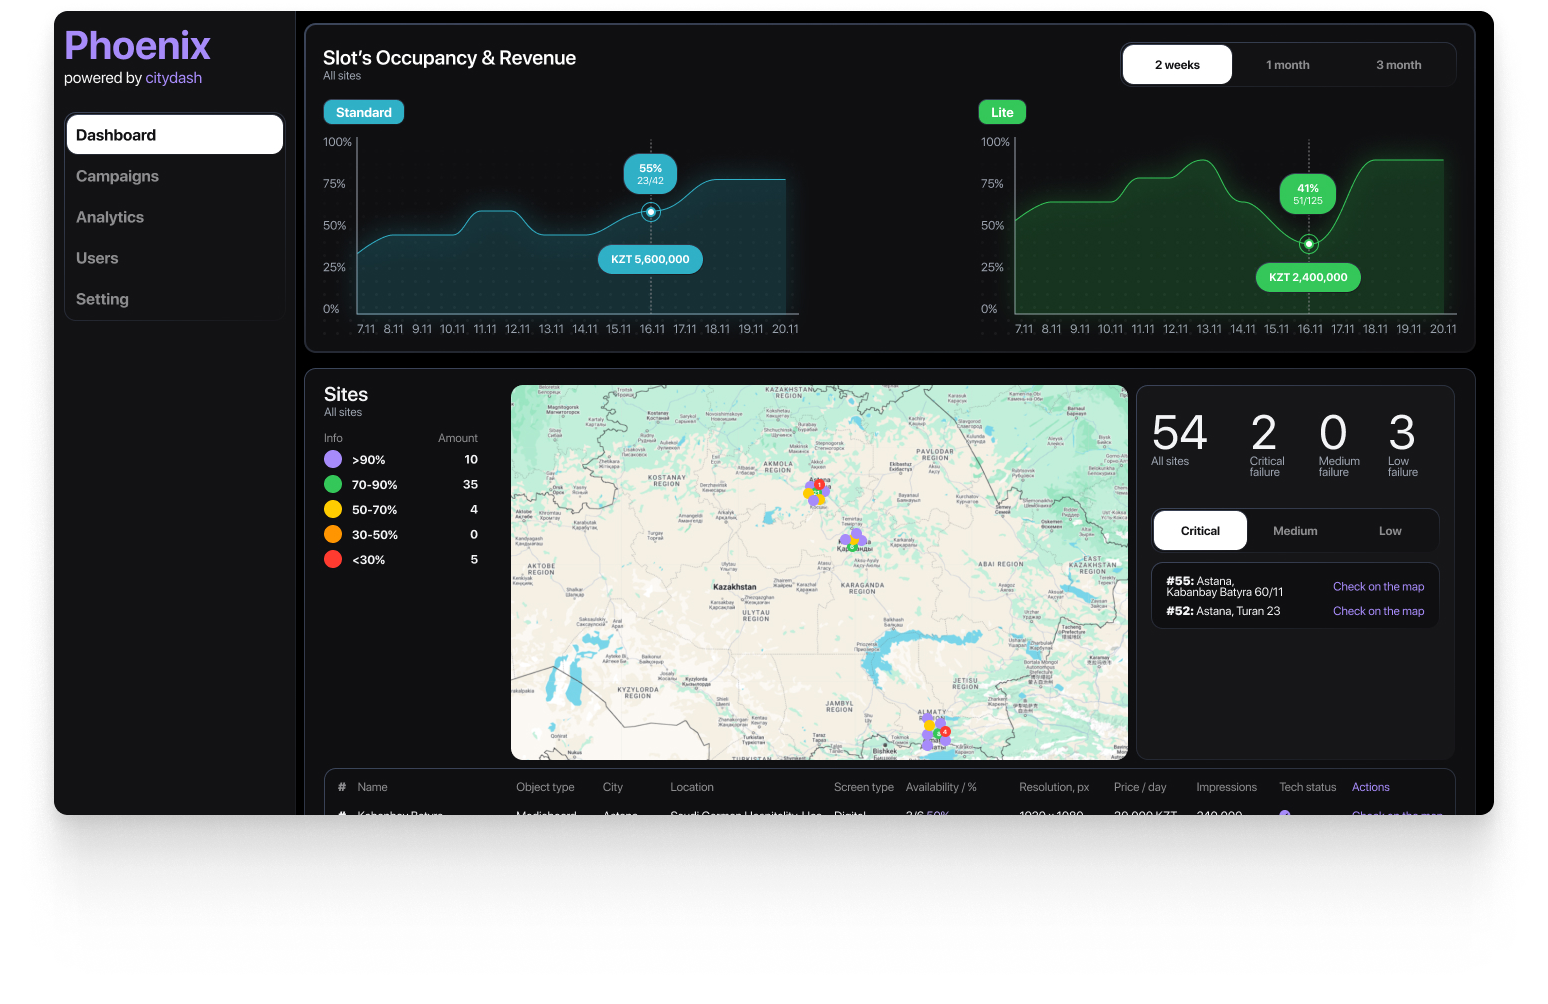Screen dimensions: 1548x1004
Task: Click the Standard chart data point marker
Action: click(x=651, y=212)
